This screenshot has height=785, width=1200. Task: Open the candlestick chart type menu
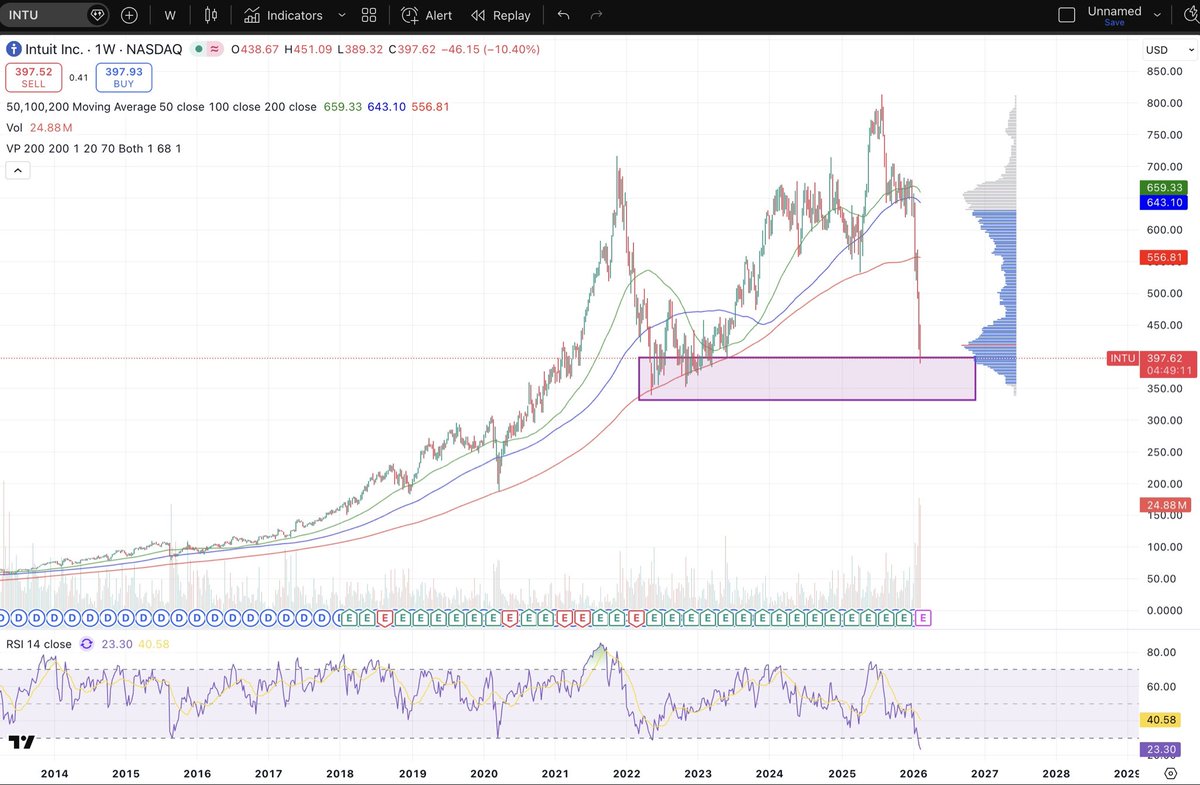[x=210, y=15]
